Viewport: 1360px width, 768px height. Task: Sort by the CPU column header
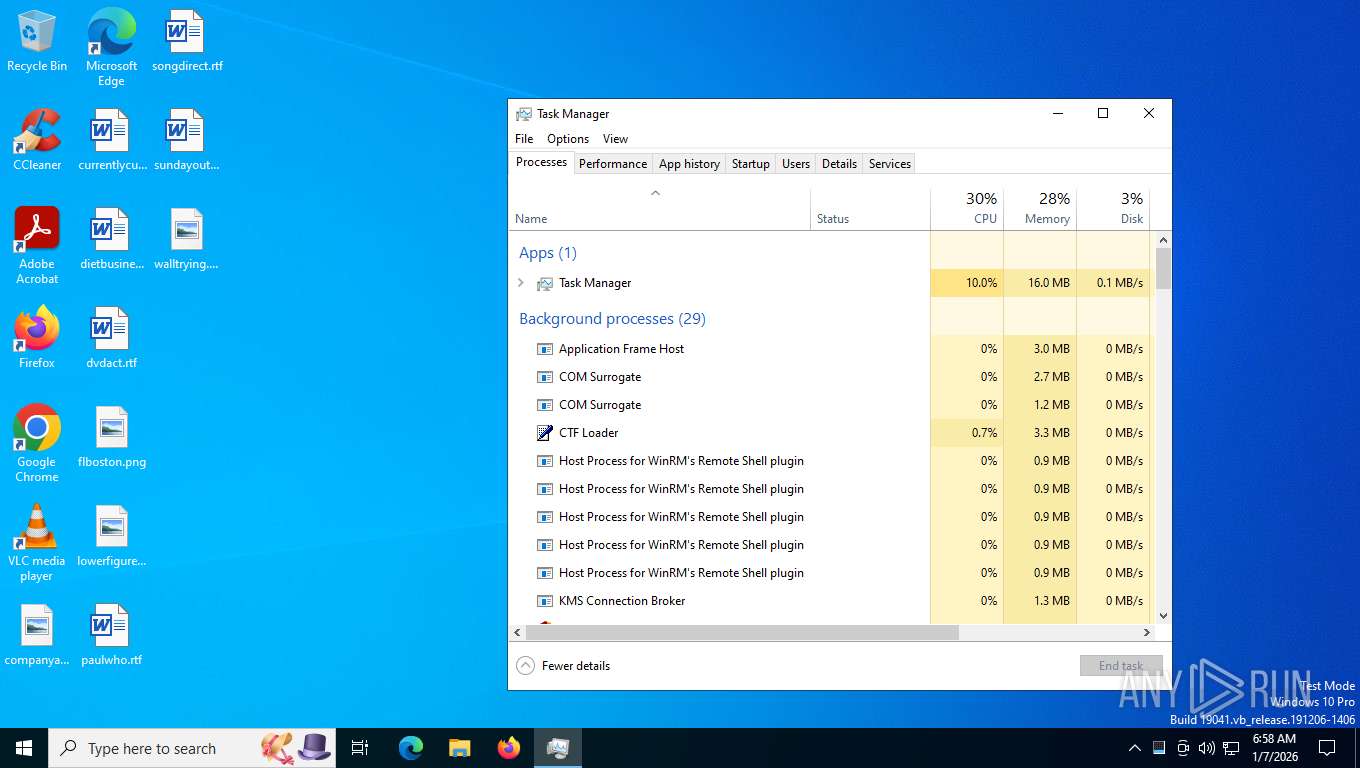[x=967, y=209]
